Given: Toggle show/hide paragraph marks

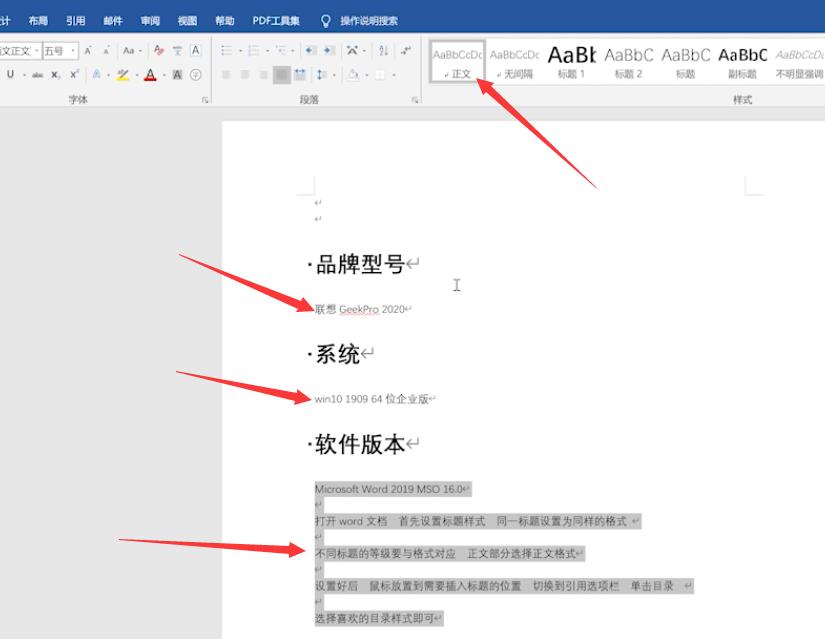Looking at the screenshot, I should coord(406,51).
